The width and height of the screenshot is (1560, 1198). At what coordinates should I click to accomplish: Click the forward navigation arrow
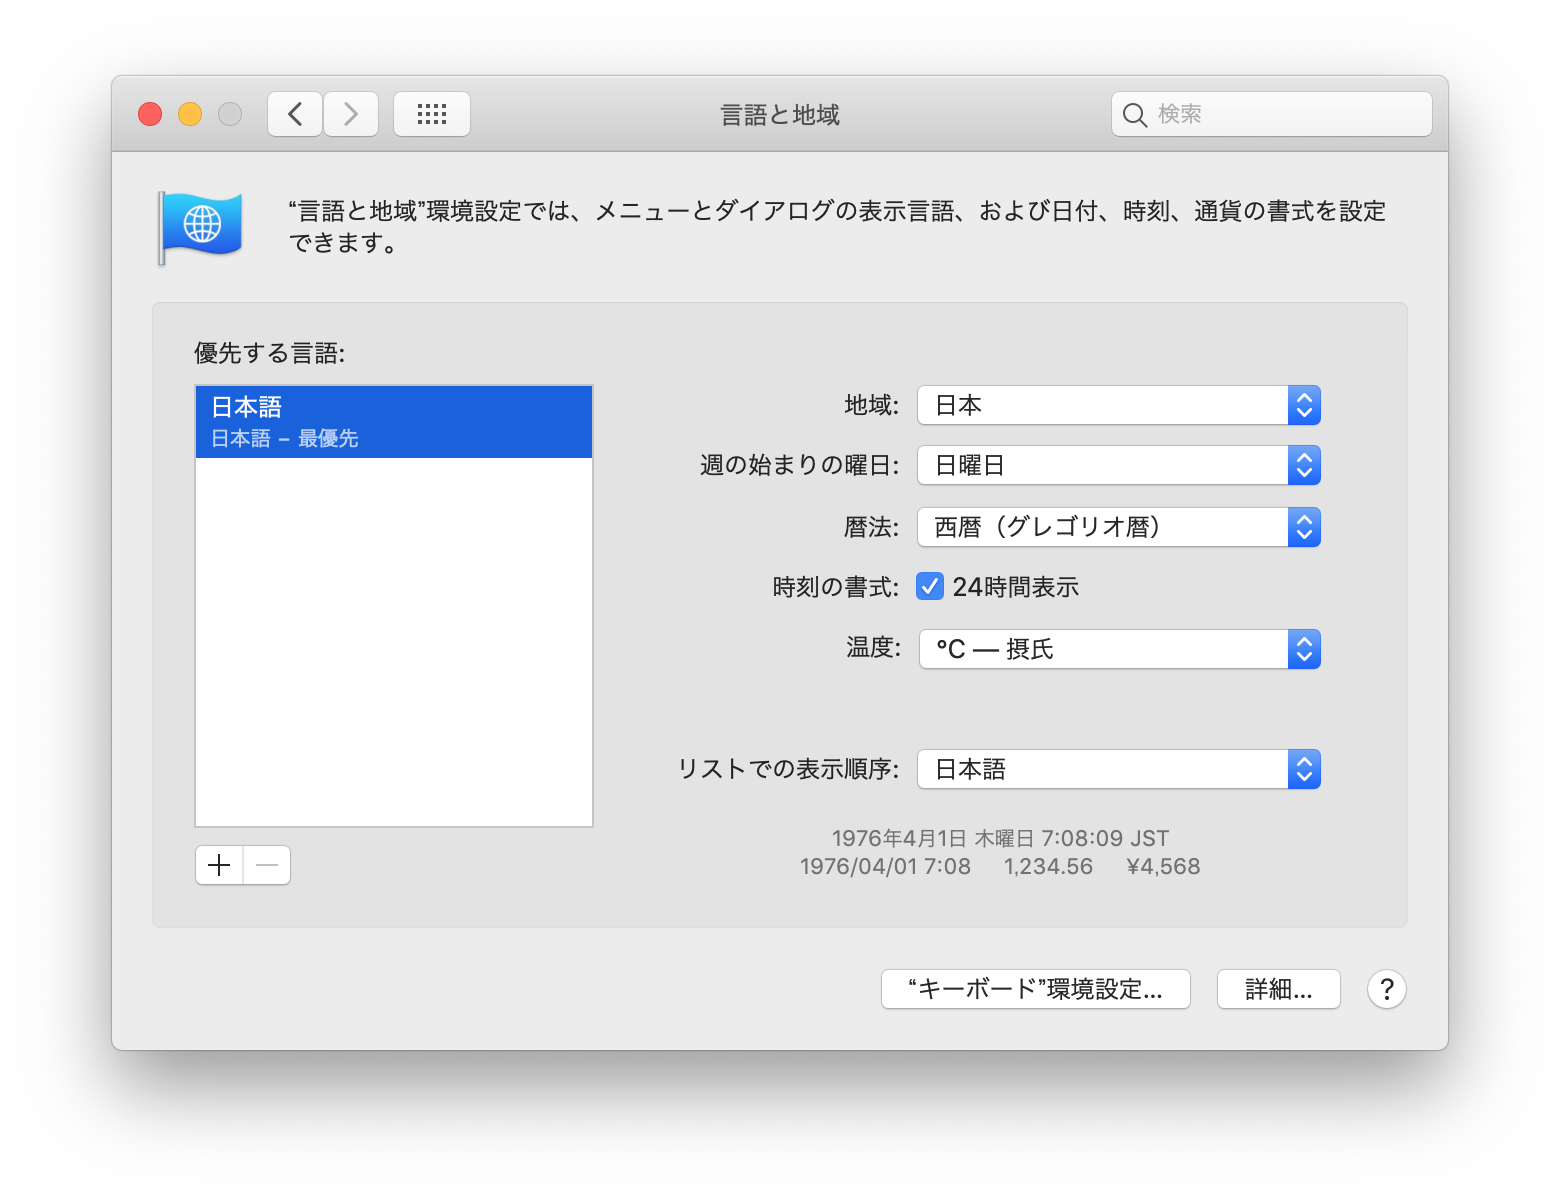pos(351,114)
